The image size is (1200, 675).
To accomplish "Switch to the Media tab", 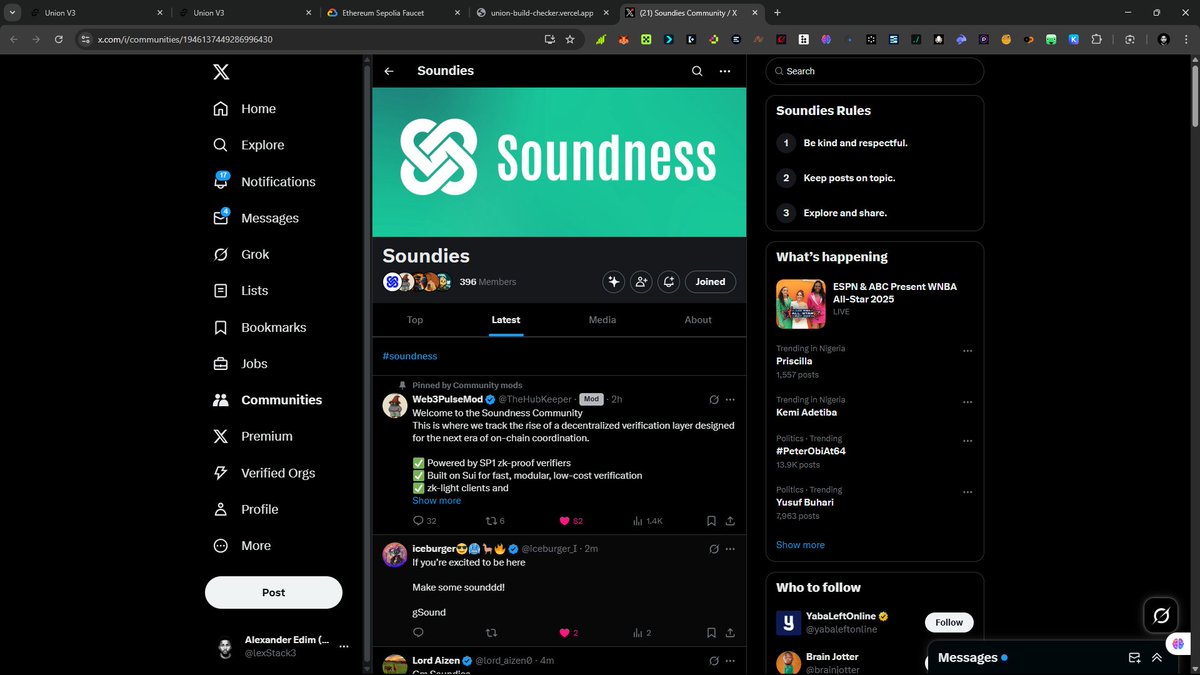I will pyautogui.click(x=602, y=320).
